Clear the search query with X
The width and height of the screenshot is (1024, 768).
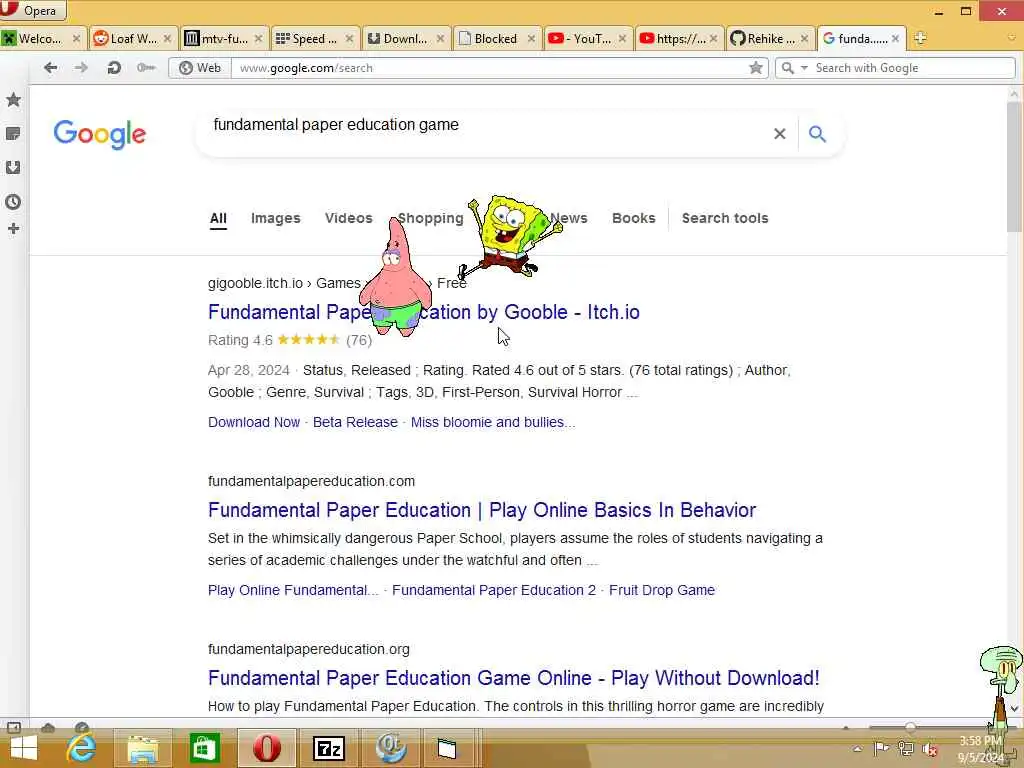[x=779, y=134]
